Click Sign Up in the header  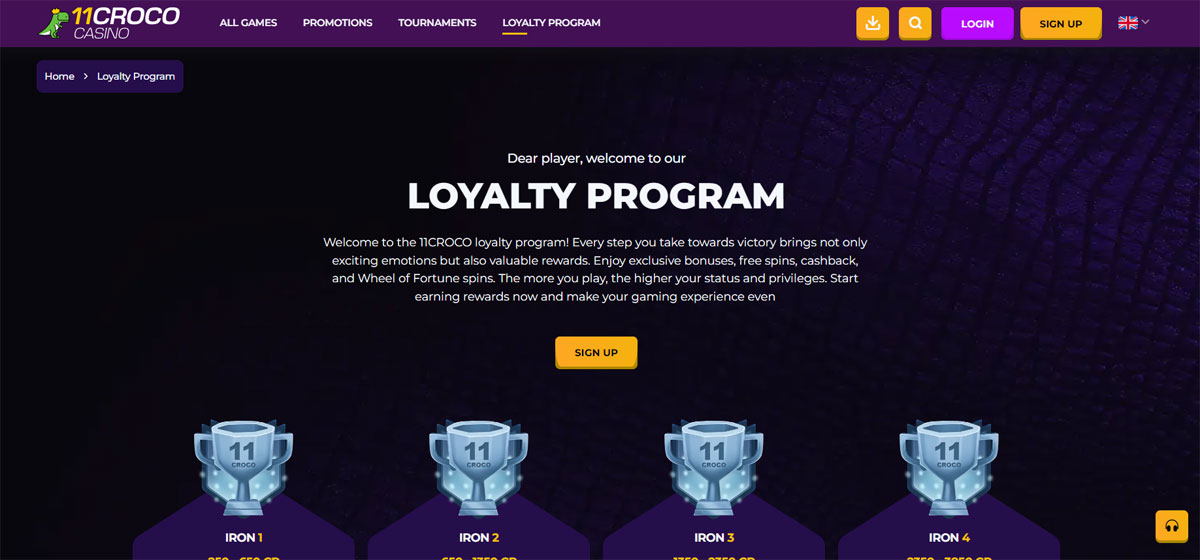click(1060, 23)
